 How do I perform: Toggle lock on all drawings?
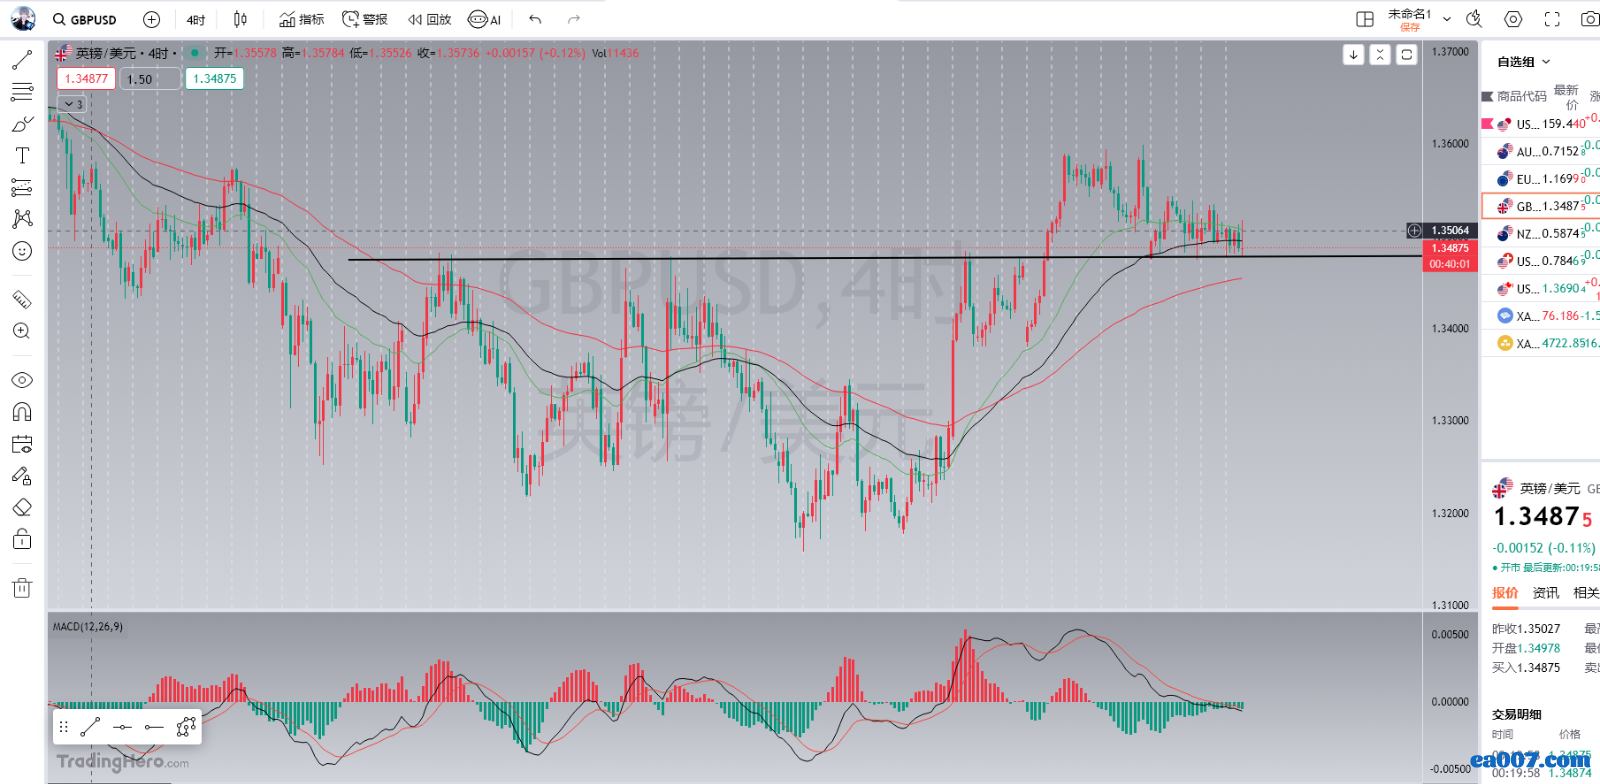click(x=22, y=540)
